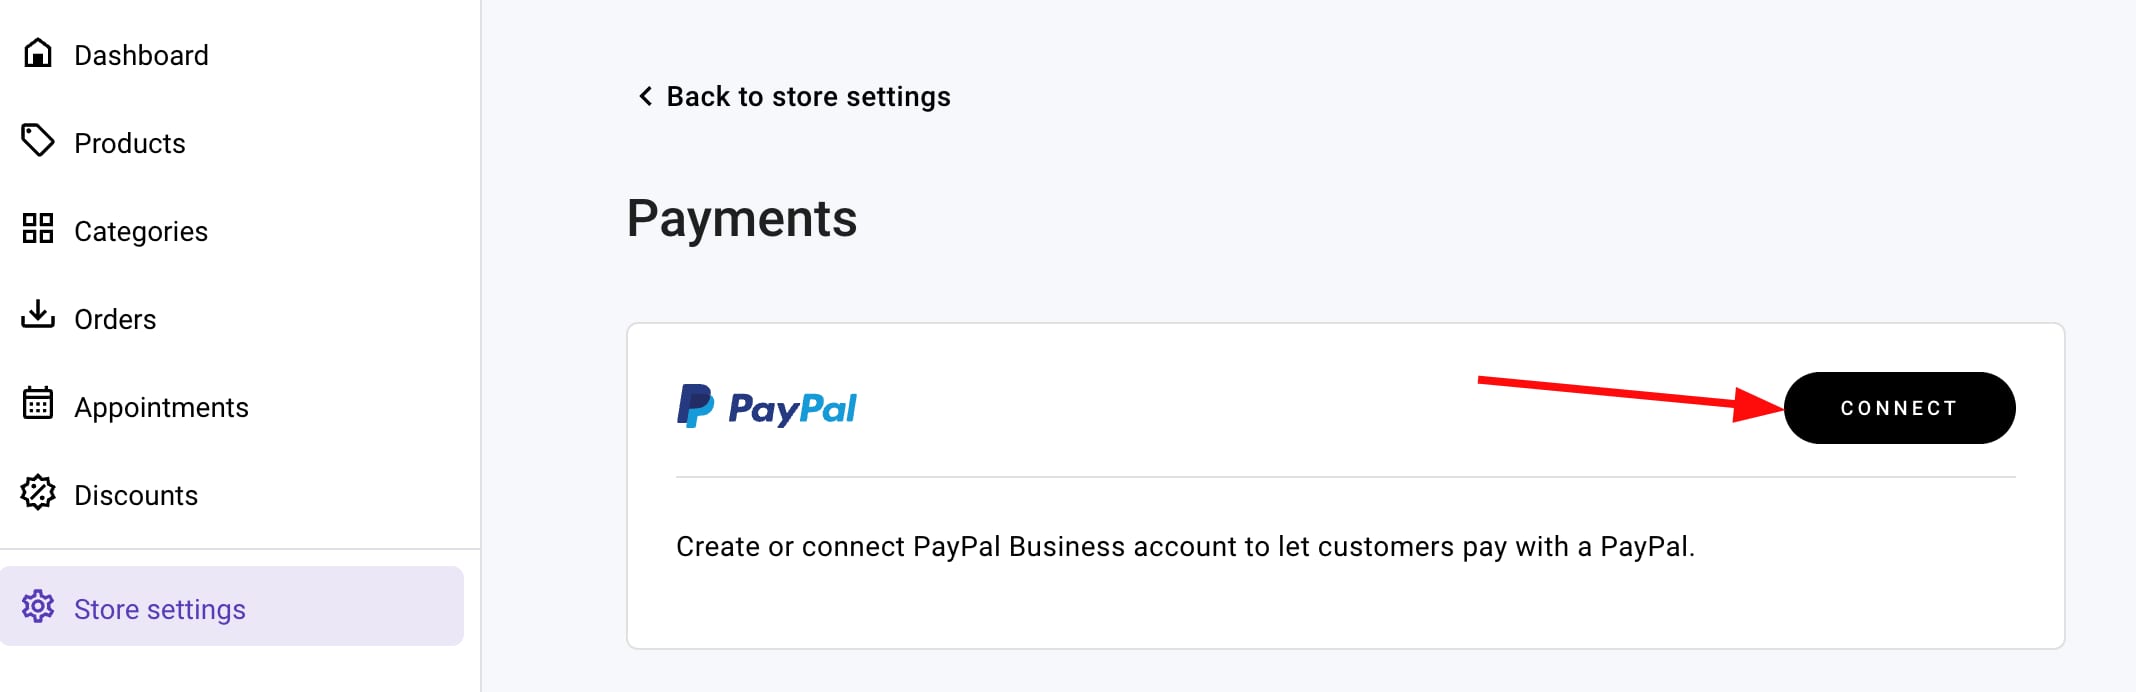Viewport: 2136px width, 692px height.
Task: Open the Orders section
Action: [115, 318]
